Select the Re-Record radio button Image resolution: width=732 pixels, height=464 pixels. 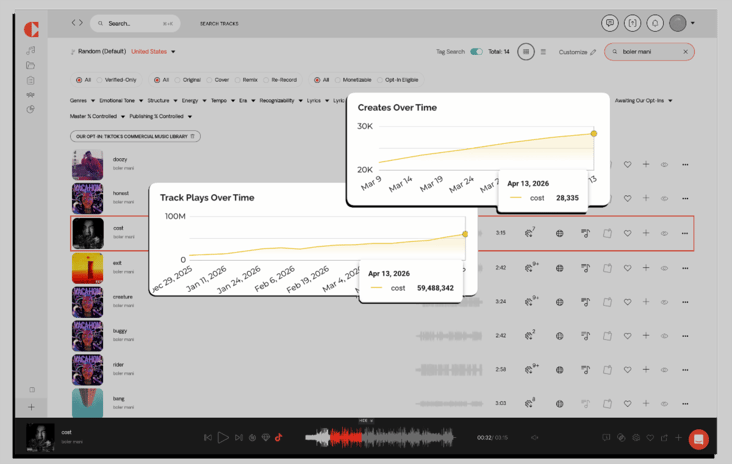coord(266,80)
